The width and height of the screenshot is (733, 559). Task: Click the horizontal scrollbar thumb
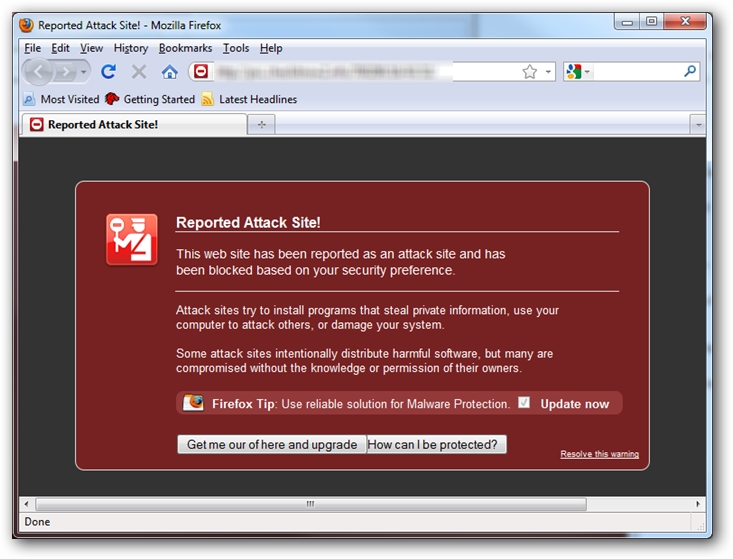(x=311, y=504)
